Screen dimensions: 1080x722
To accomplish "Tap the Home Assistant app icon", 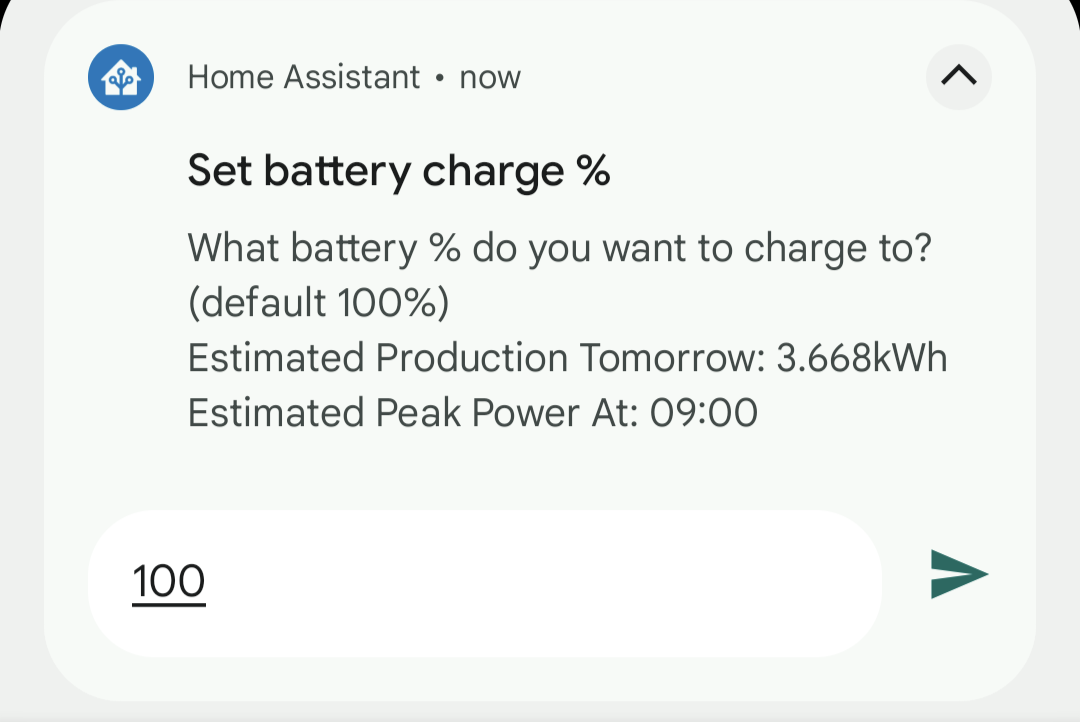I will [121, 77].
